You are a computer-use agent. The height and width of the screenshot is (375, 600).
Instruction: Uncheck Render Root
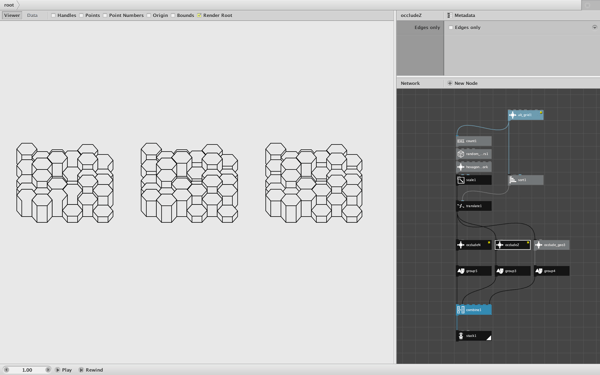point(199,15)
